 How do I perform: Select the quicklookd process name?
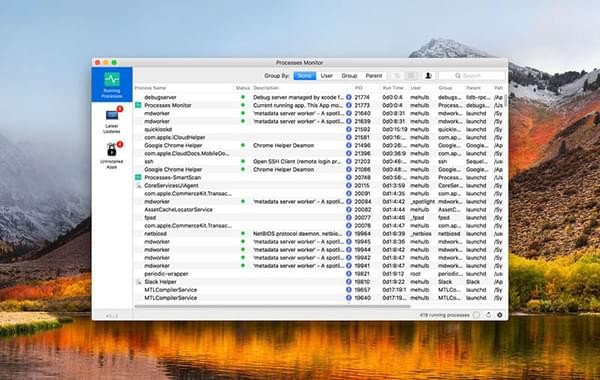(158, 129)
